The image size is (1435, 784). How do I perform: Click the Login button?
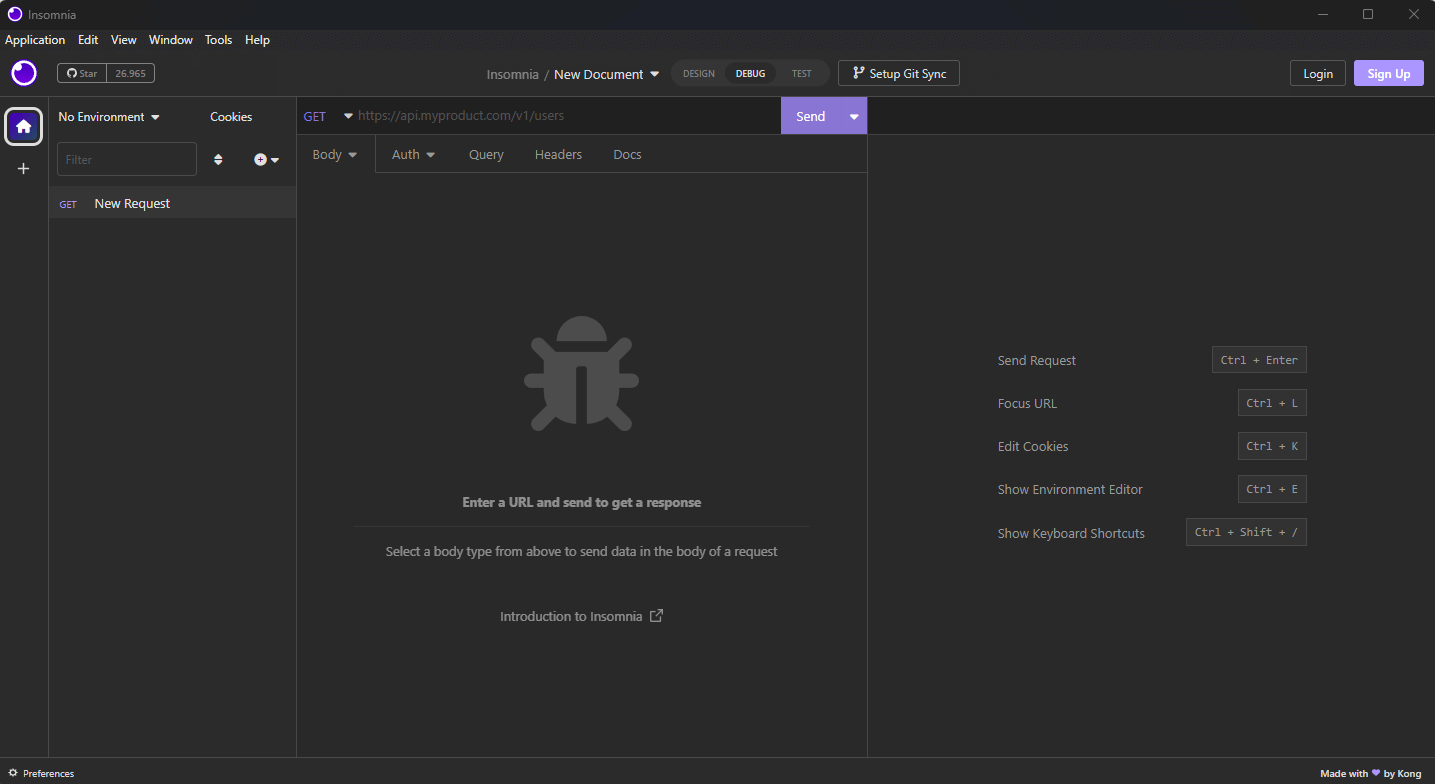(x=1318, y=73)
